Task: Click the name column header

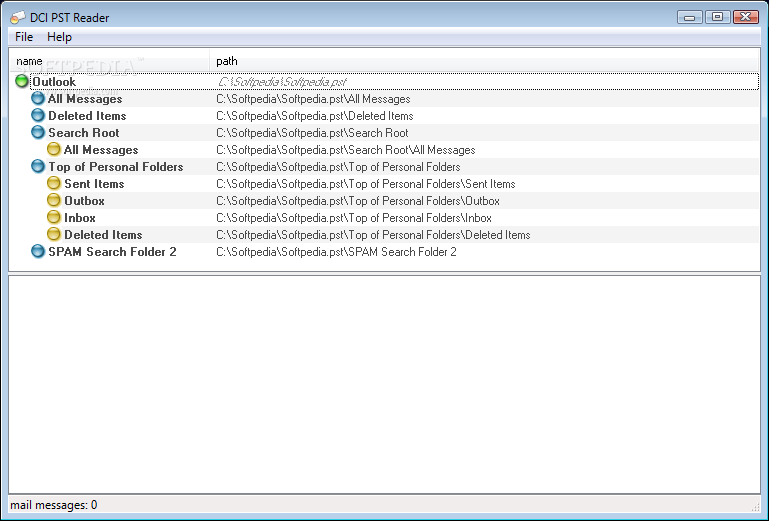Action: (110, 61)
